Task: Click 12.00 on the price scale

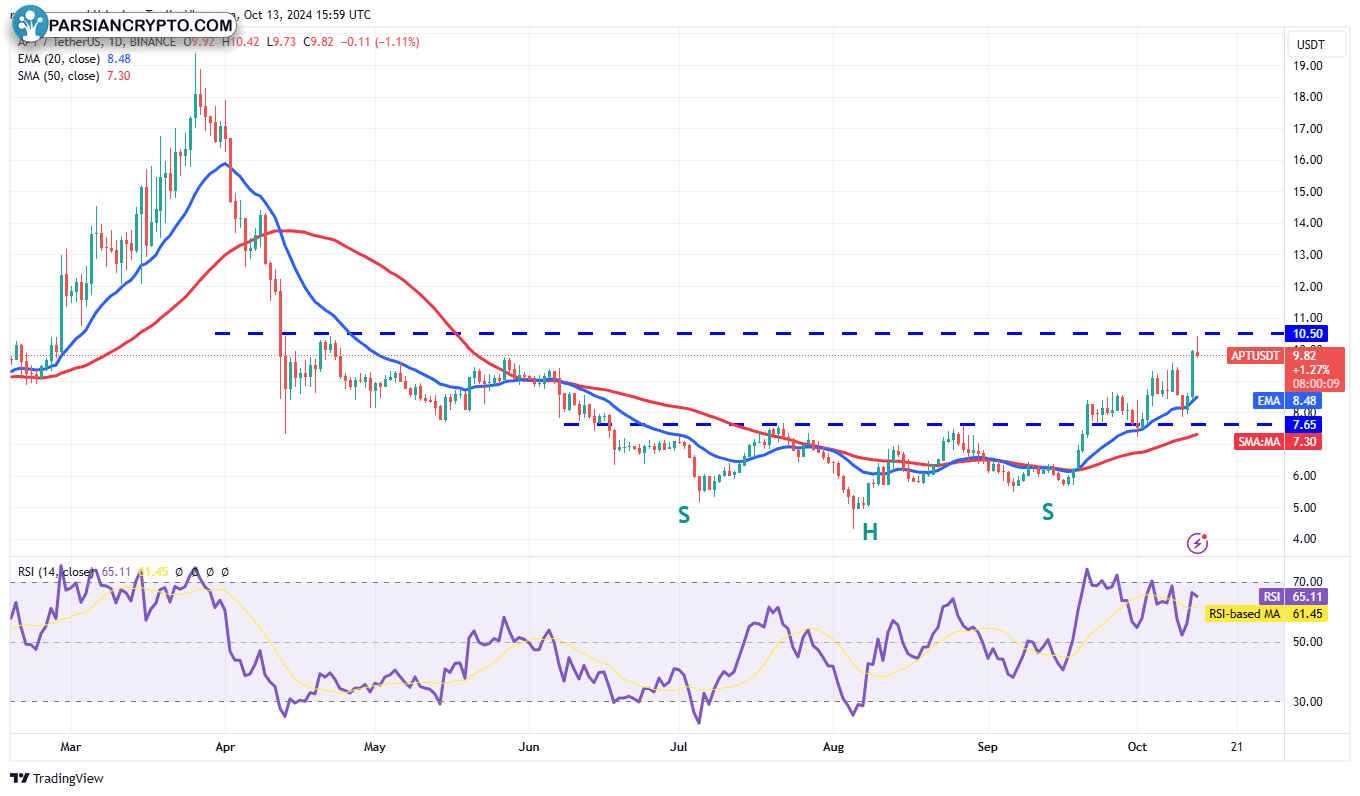Action: tap(1308, 287)
